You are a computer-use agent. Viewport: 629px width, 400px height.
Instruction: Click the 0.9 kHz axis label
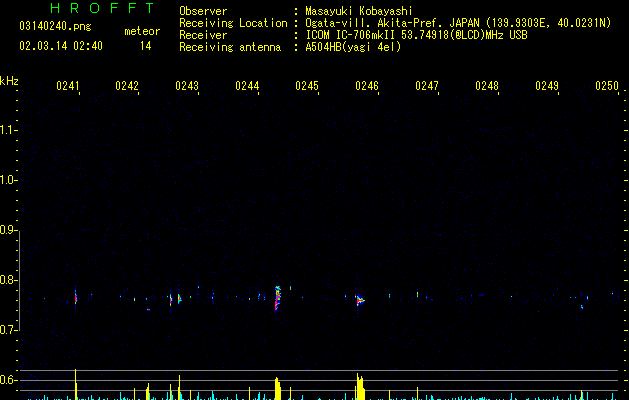pos(8,230)
